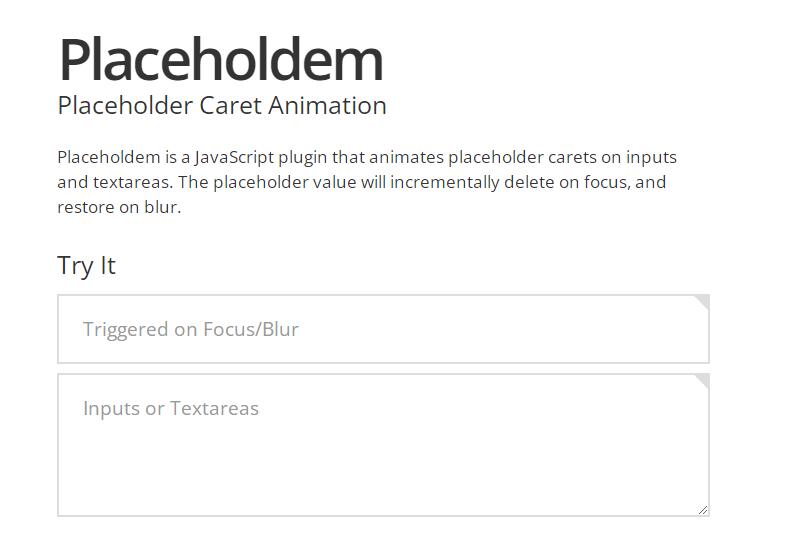Click the "Try It" section heading

click(87, 265)
